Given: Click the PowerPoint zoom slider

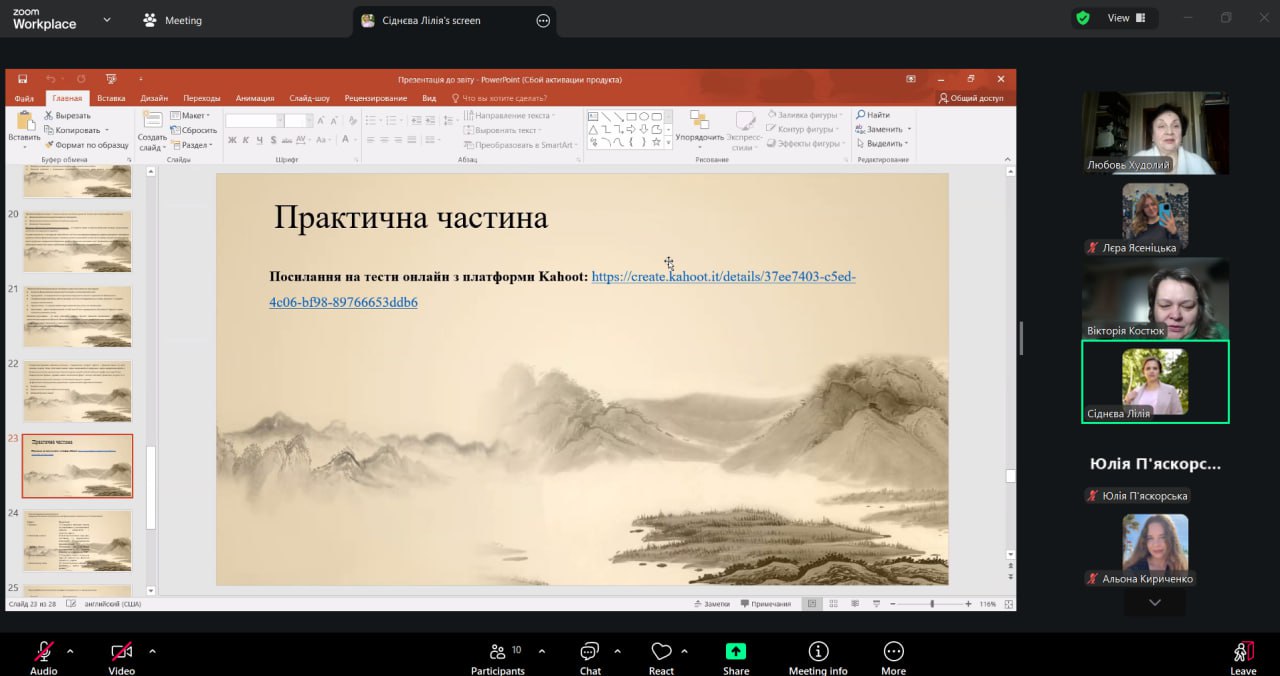Looking at the screenshot, I should pos(932,604).
